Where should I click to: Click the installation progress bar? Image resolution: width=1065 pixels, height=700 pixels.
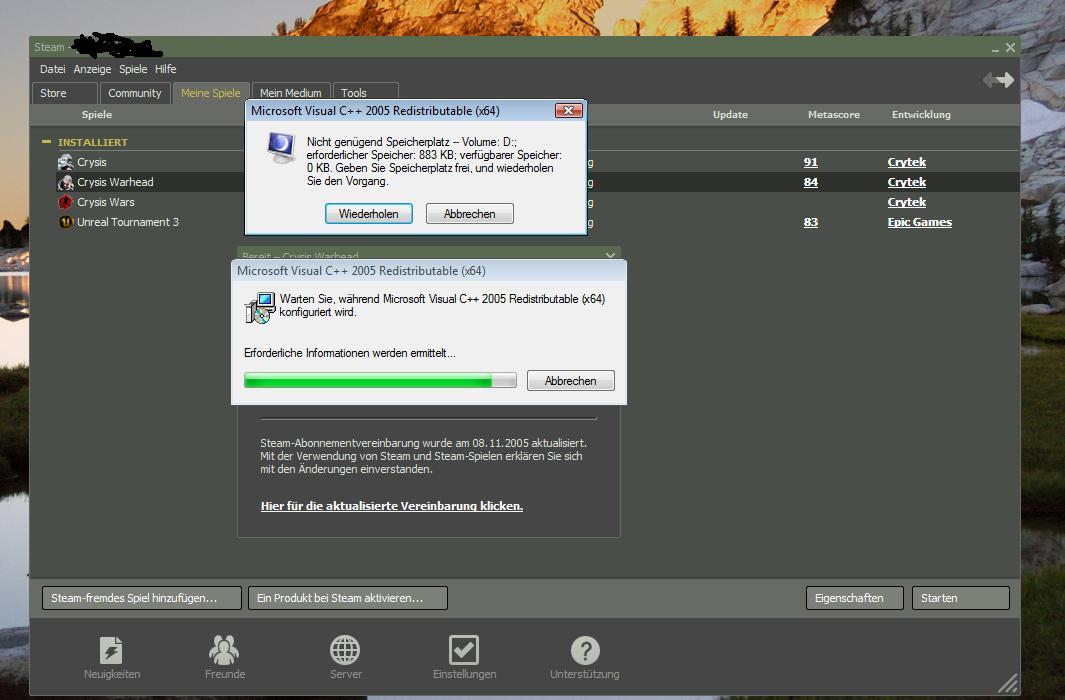380,380
